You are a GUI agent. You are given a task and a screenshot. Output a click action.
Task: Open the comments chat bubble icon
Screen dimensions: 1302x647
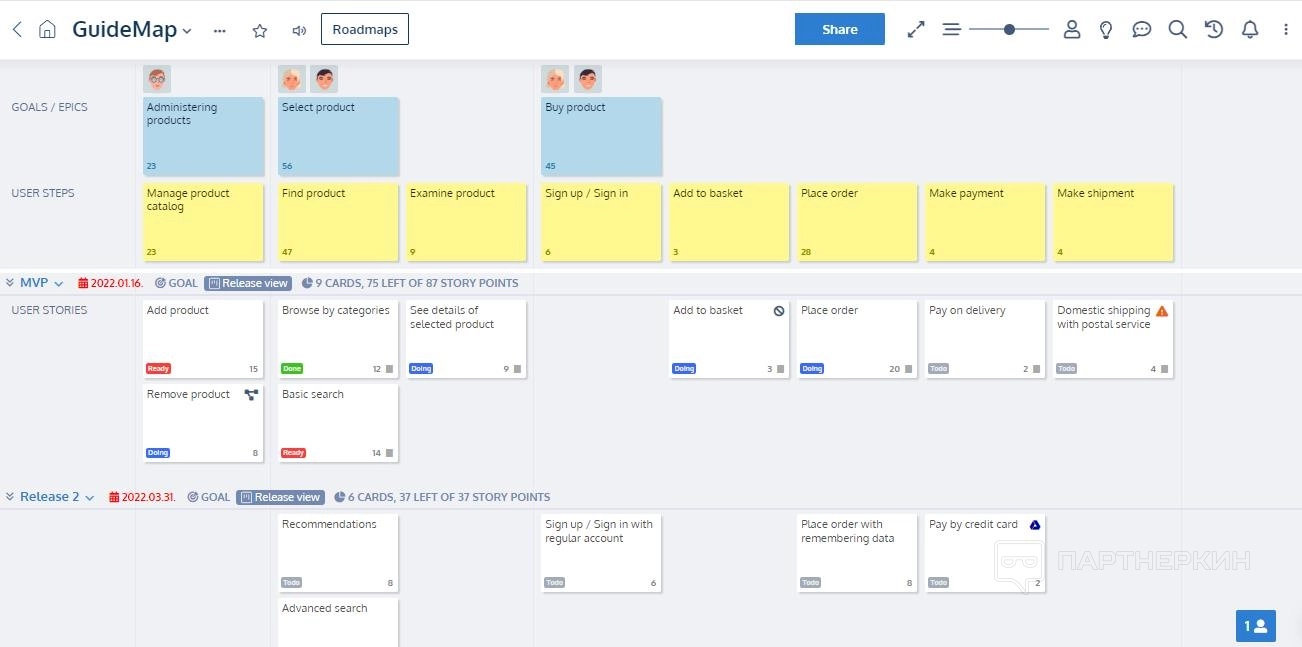point(1142,30)
